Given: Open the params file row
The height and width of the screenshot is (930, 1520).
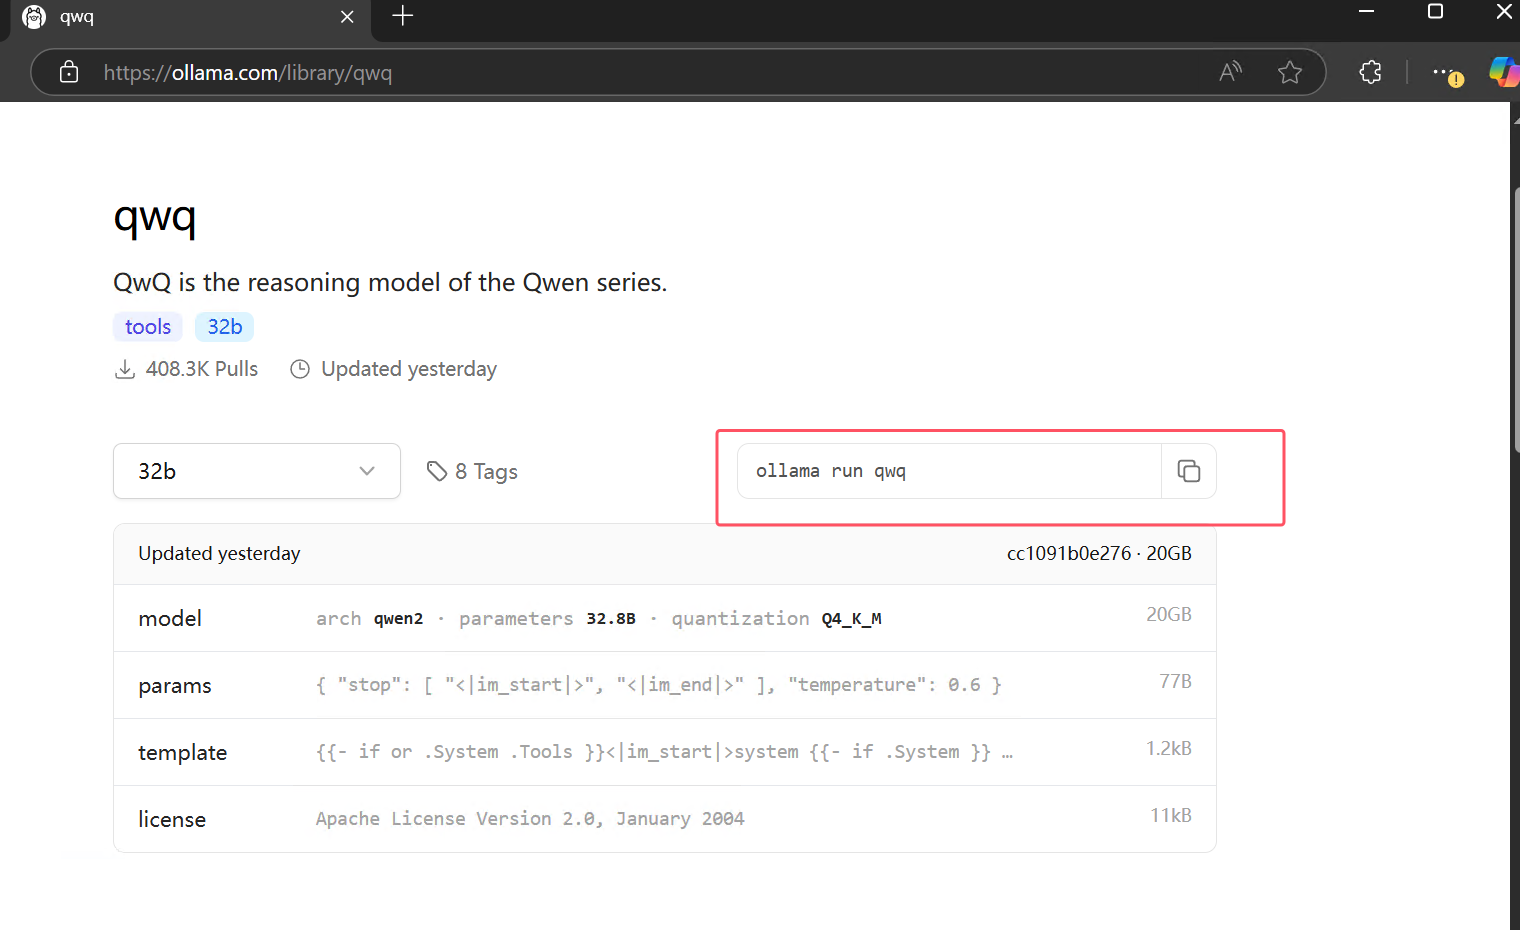Looking at the screenshot, I should coord(665,685).
